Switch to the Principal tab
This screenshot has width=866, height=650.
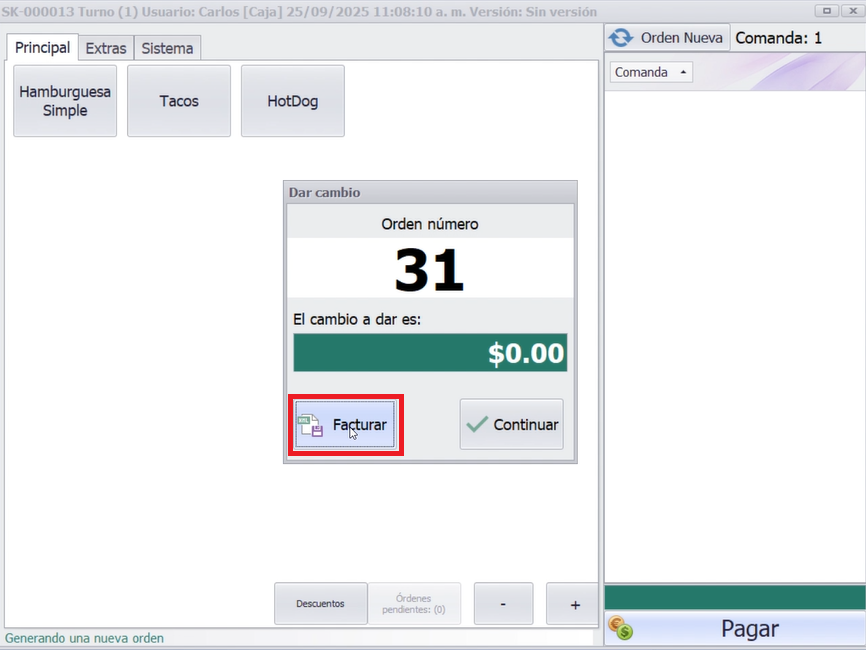(43, 48)
